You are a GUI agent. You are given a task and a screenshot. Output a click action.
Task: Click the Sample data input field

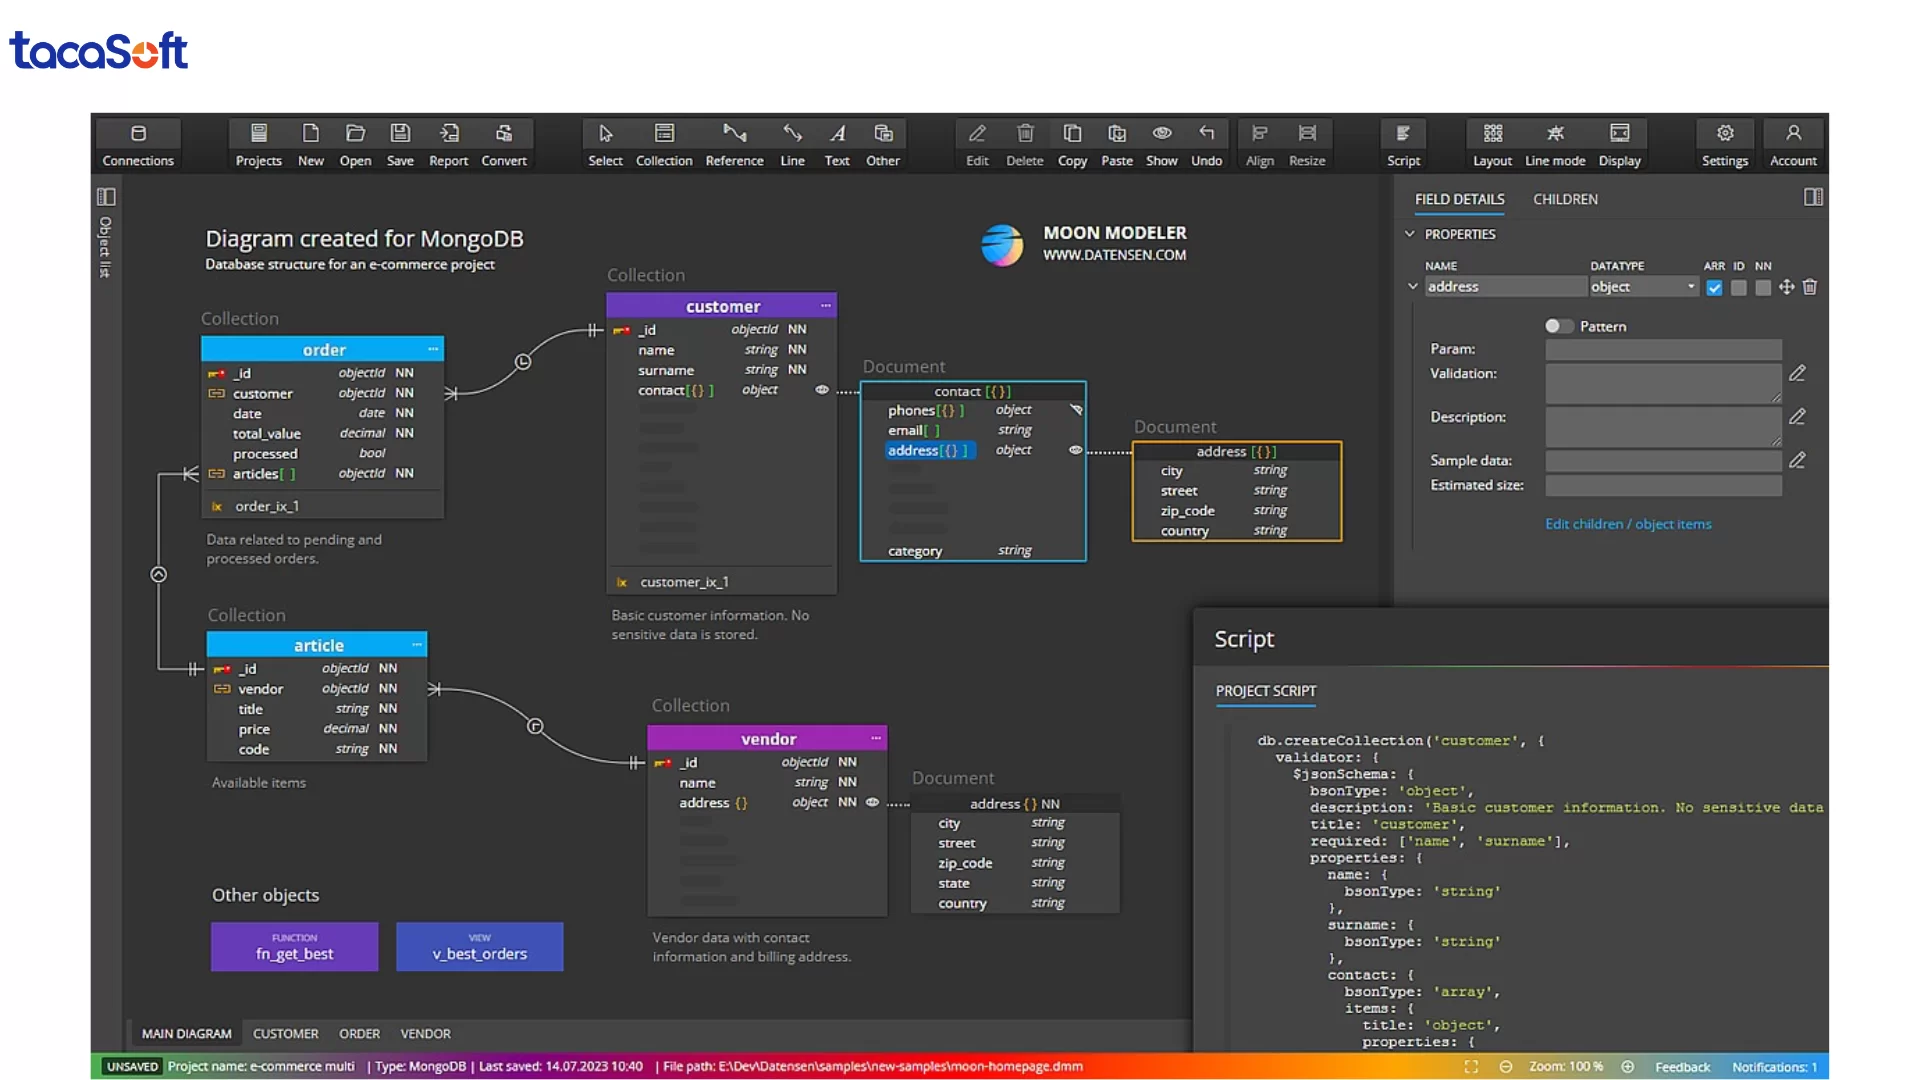pos(1663,461)
